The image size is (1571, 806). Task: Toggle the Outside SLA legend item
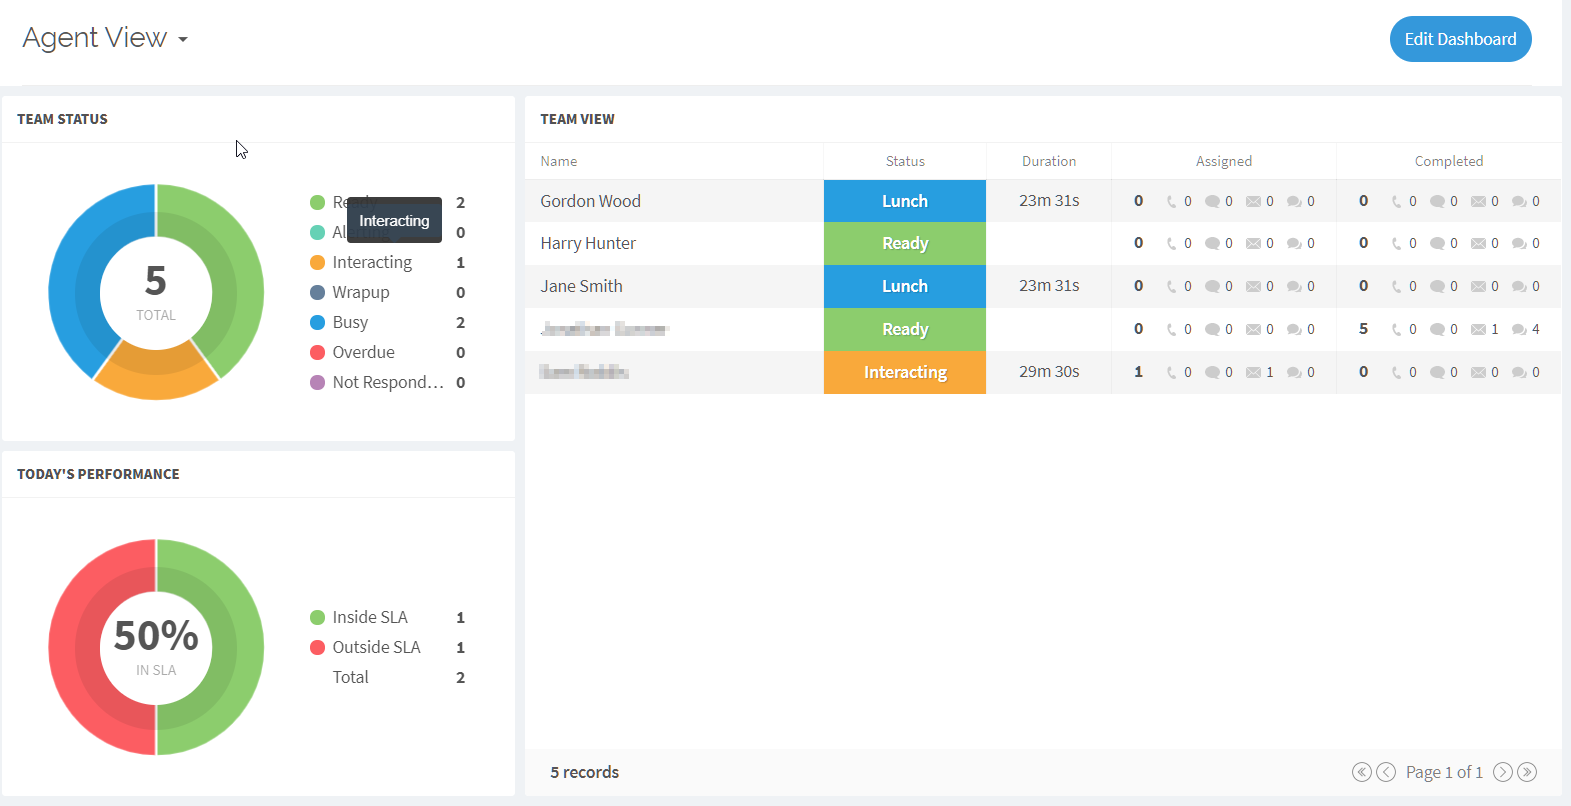coord(376,647)
